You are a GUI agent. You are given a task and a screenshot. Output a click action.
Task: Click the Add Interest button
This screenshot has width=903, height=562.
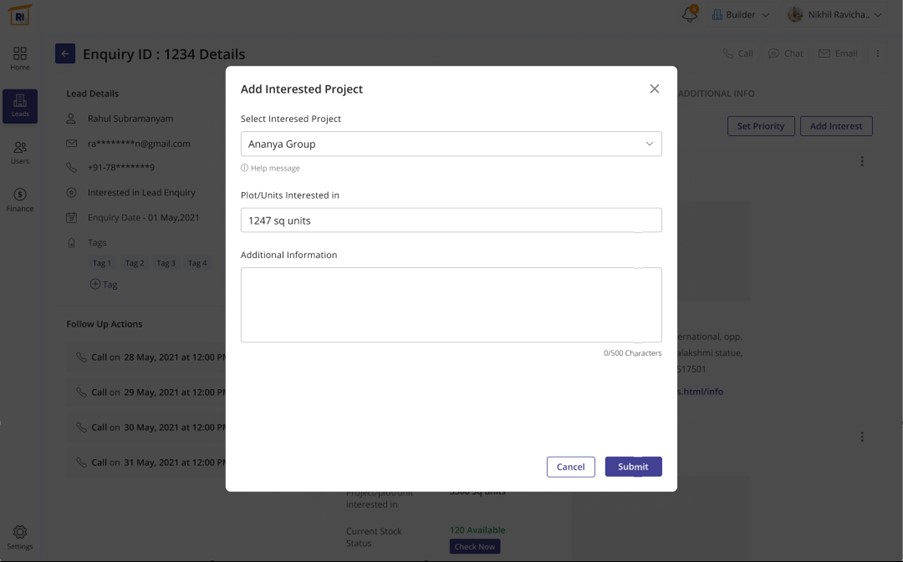point(835,126)
